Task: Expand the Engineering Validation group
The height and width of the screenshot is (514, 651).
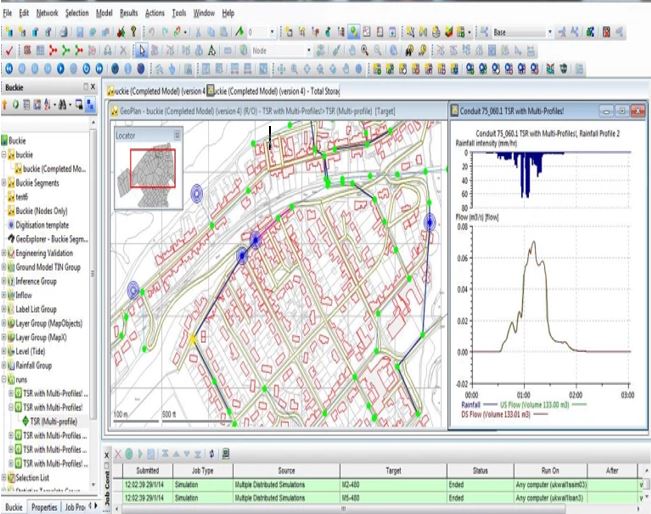Action: [x=4, y=253]
